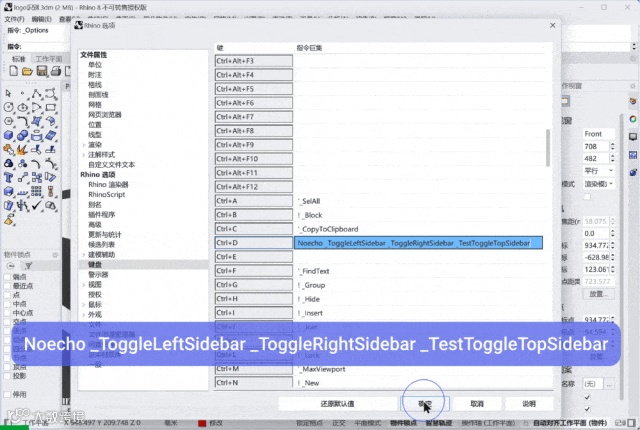This screenshot has height=430, width=640.
Task: Click the keyboard shortcuts list vertical scrollbar
Action: [x=548, y=148]
